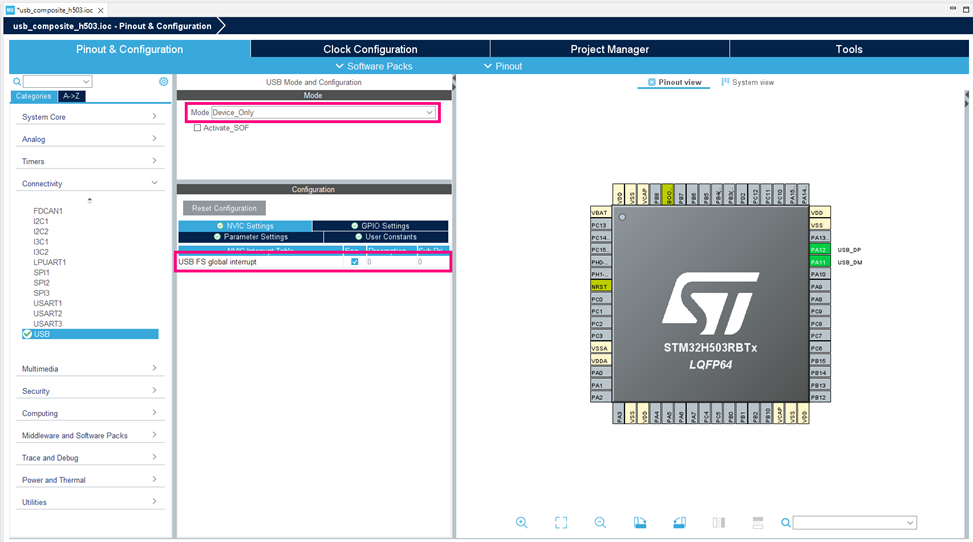973x542 pixels.
Task: Select the NRST pin on the chip
Action: coord(601,286)
